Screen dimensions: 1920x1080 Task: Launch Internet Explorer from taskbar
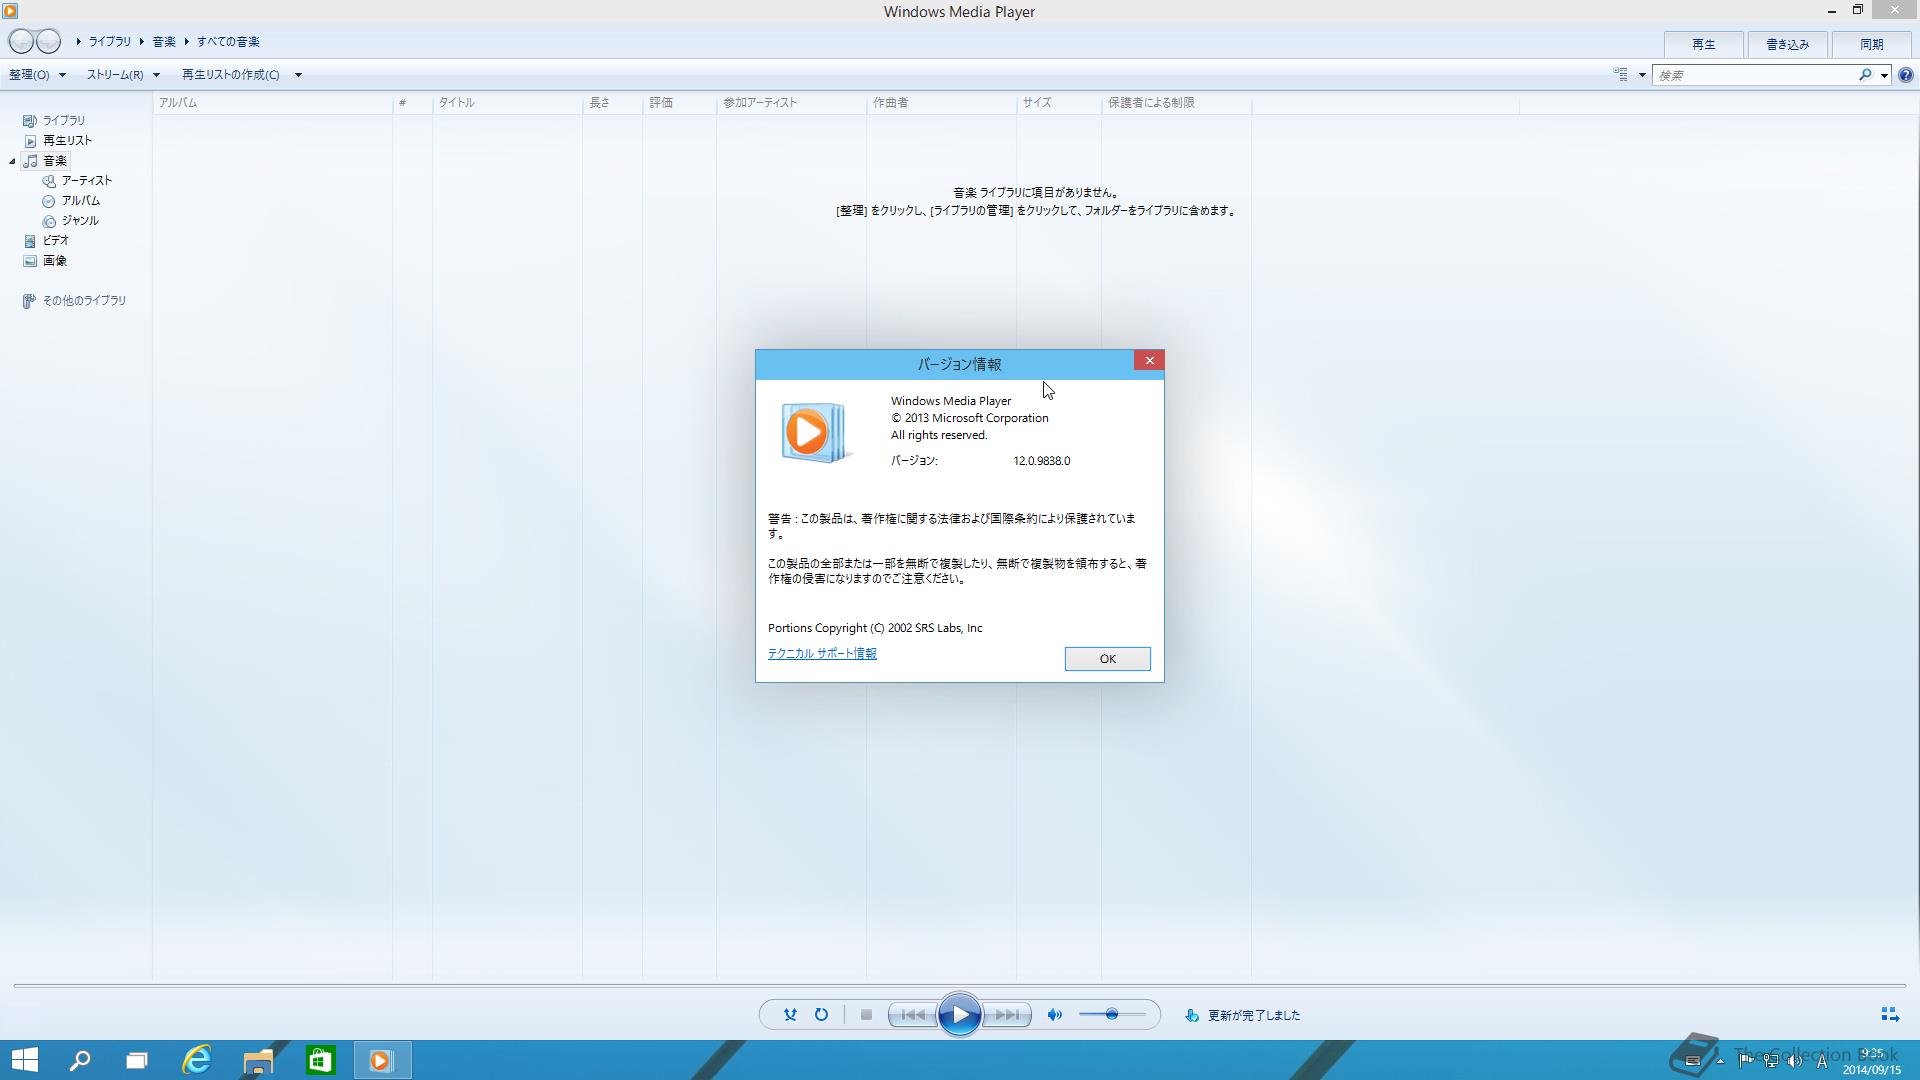coord(197,1060)
